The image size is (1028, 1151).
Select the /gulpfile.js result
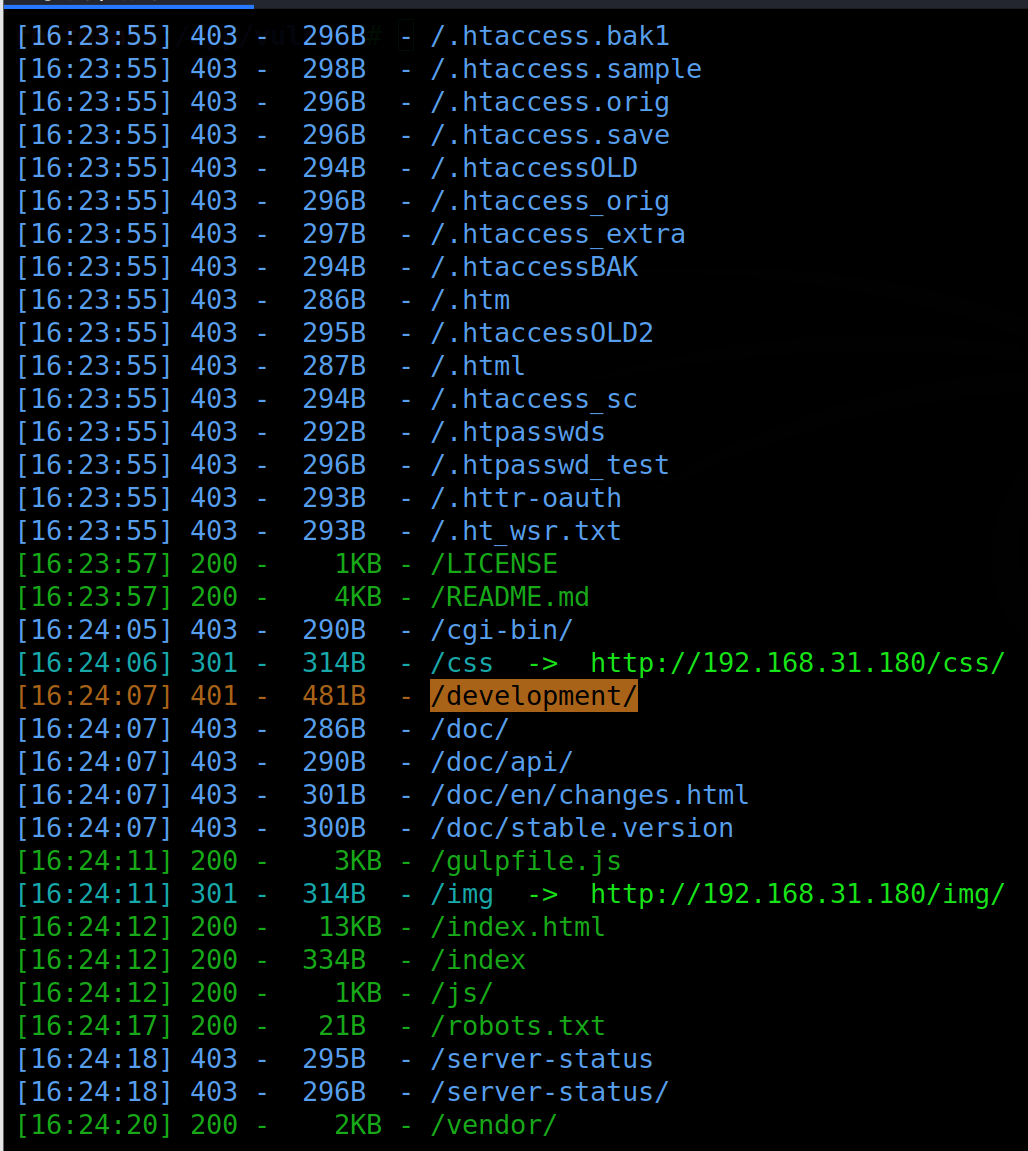(526, 862)
